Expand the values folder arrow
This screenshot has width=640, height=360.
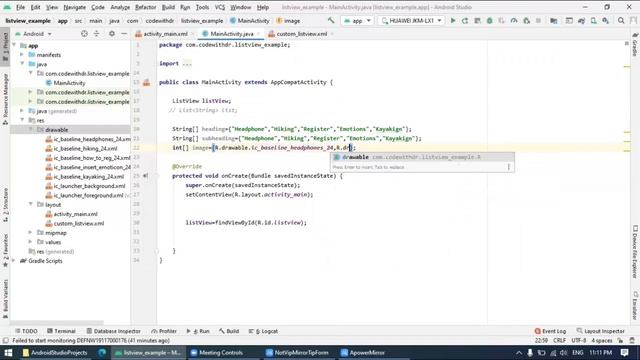[x=30, y=242]
